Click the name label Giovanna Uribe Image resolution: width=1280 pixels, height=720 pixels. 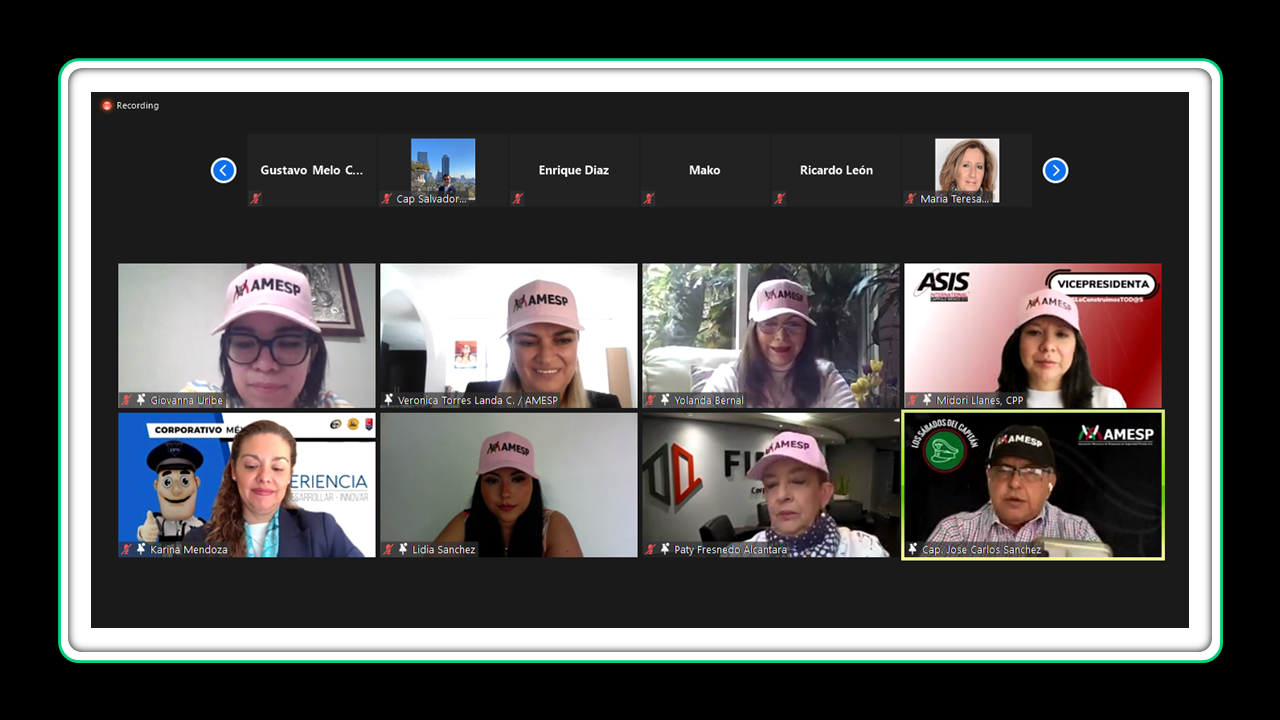pyautogui.click(x=187, y=400)
